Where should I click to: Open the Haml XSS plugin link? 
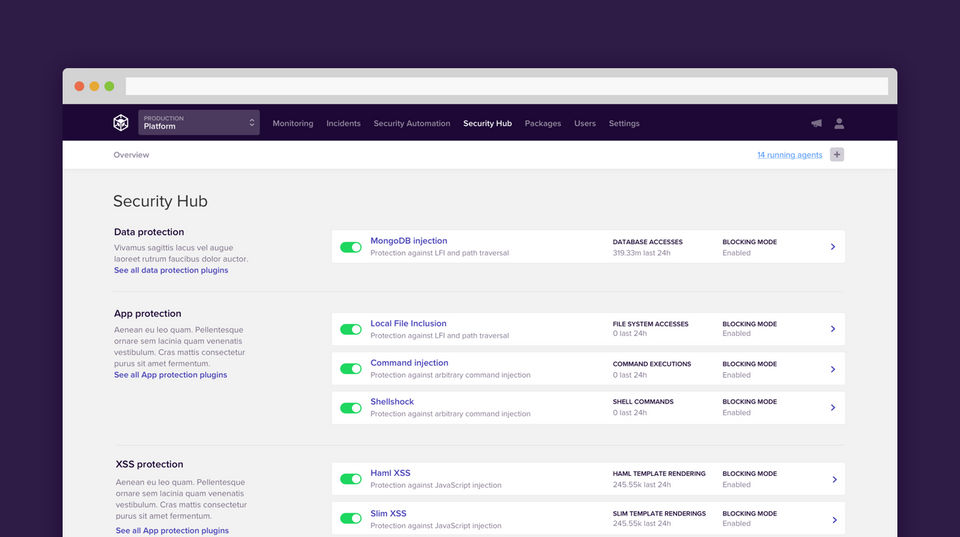(390, 473)
